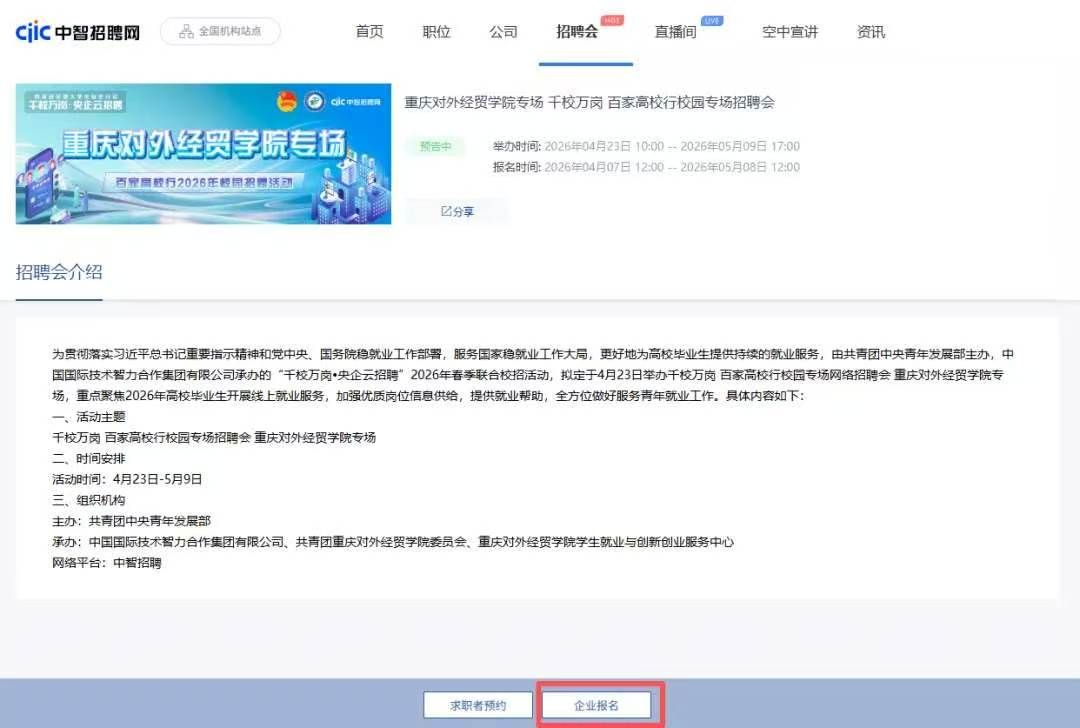
Task: Click the job fair title heading
Action: coord(589,102)
